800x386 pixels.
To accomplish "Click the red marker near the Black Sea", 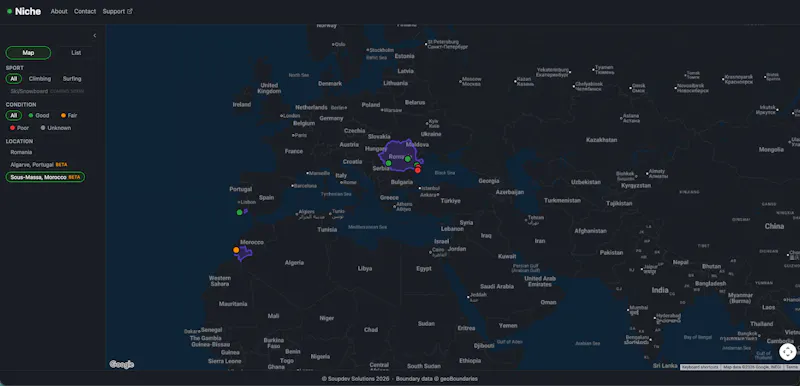I will pyautogui.click(x=418, y=170).
